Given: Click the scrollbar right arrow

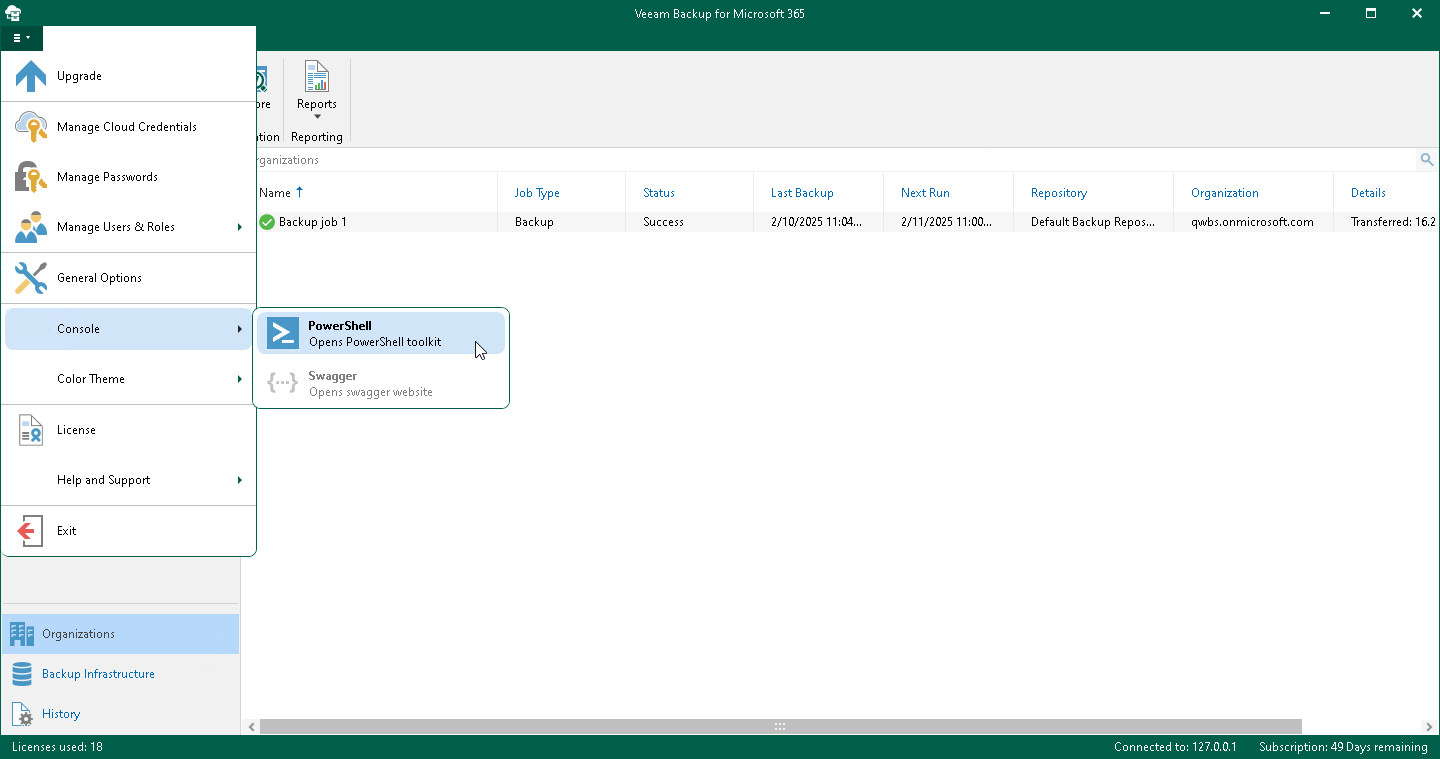Looking at the screenshot, I should click(1428, 727).
